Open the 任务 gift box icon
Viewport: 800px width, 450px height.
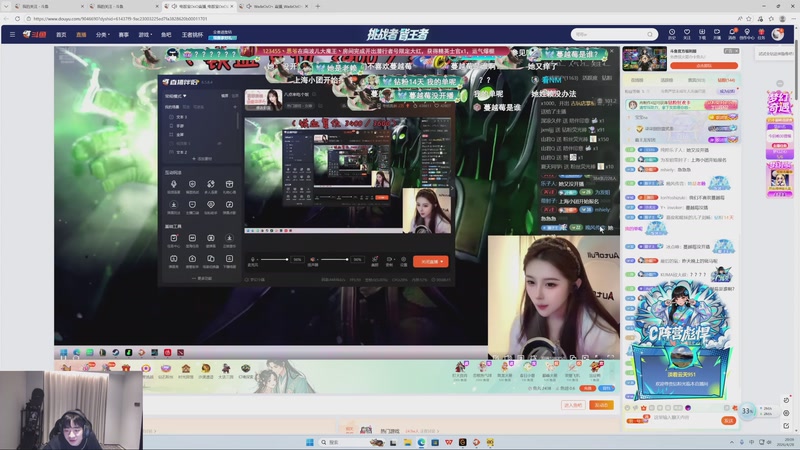coord(761,34)
